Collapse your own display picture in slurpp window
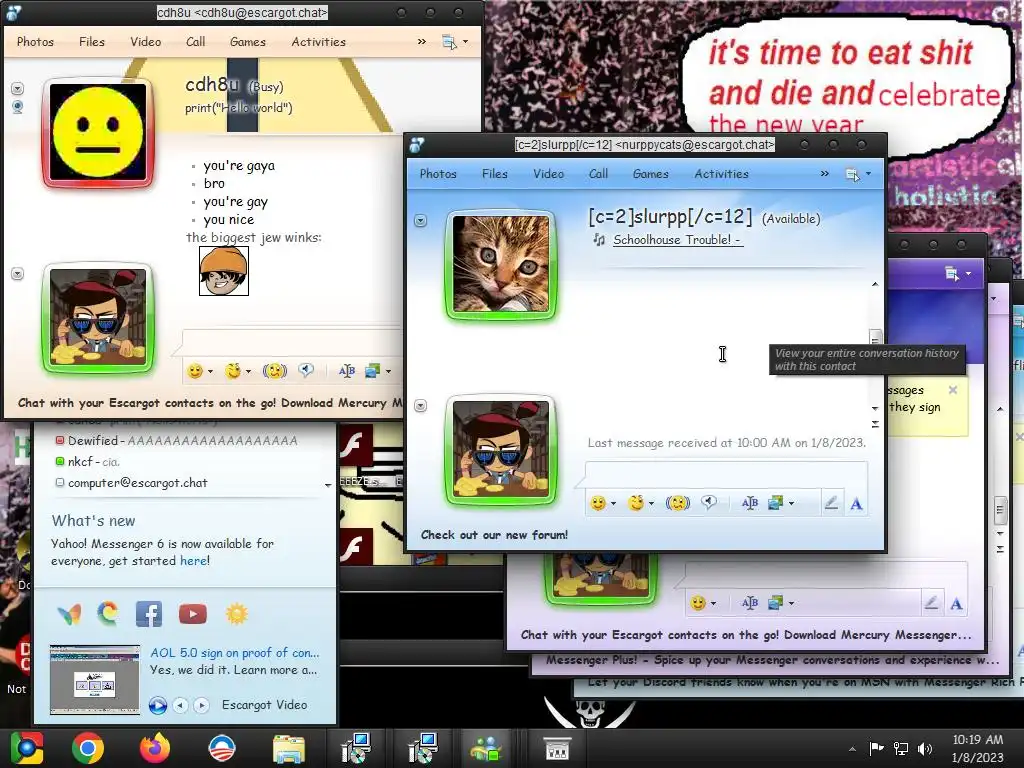The image size is (1024, 768). (x=421, y=406)
